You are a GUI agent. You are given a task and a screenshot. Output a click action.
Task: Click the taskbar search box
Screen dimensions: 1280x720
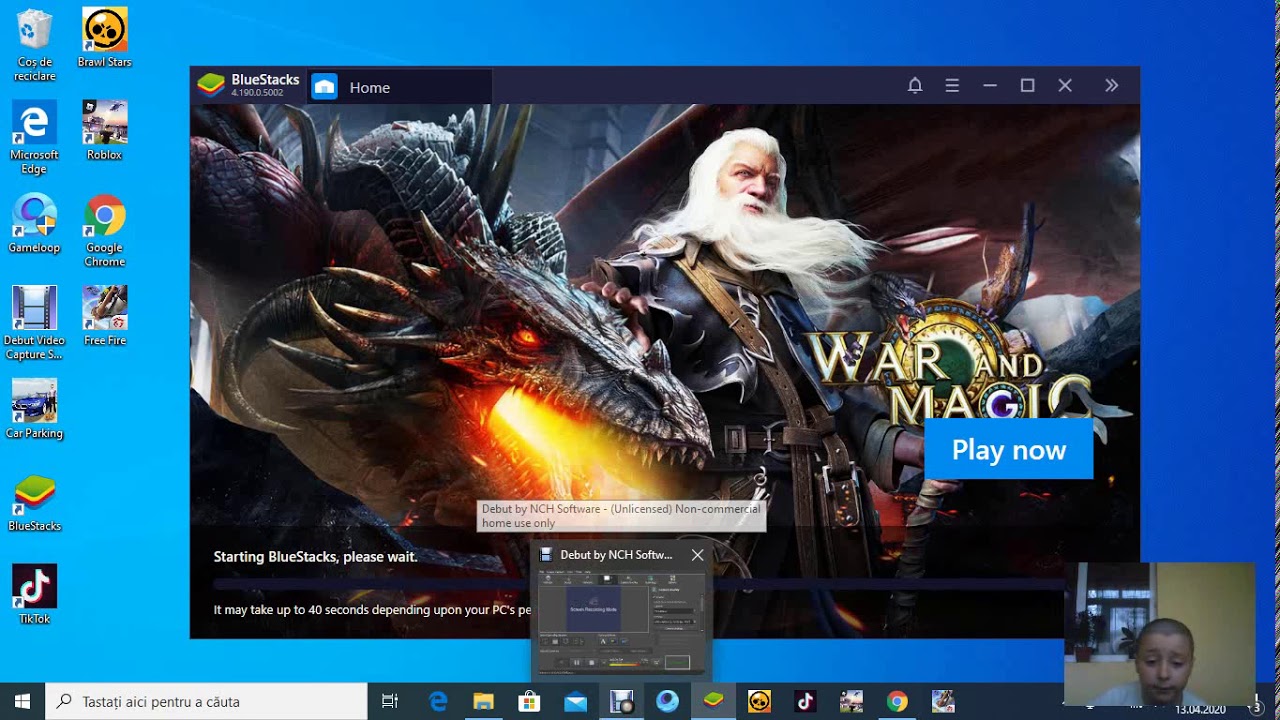click(x=207, y=701)
